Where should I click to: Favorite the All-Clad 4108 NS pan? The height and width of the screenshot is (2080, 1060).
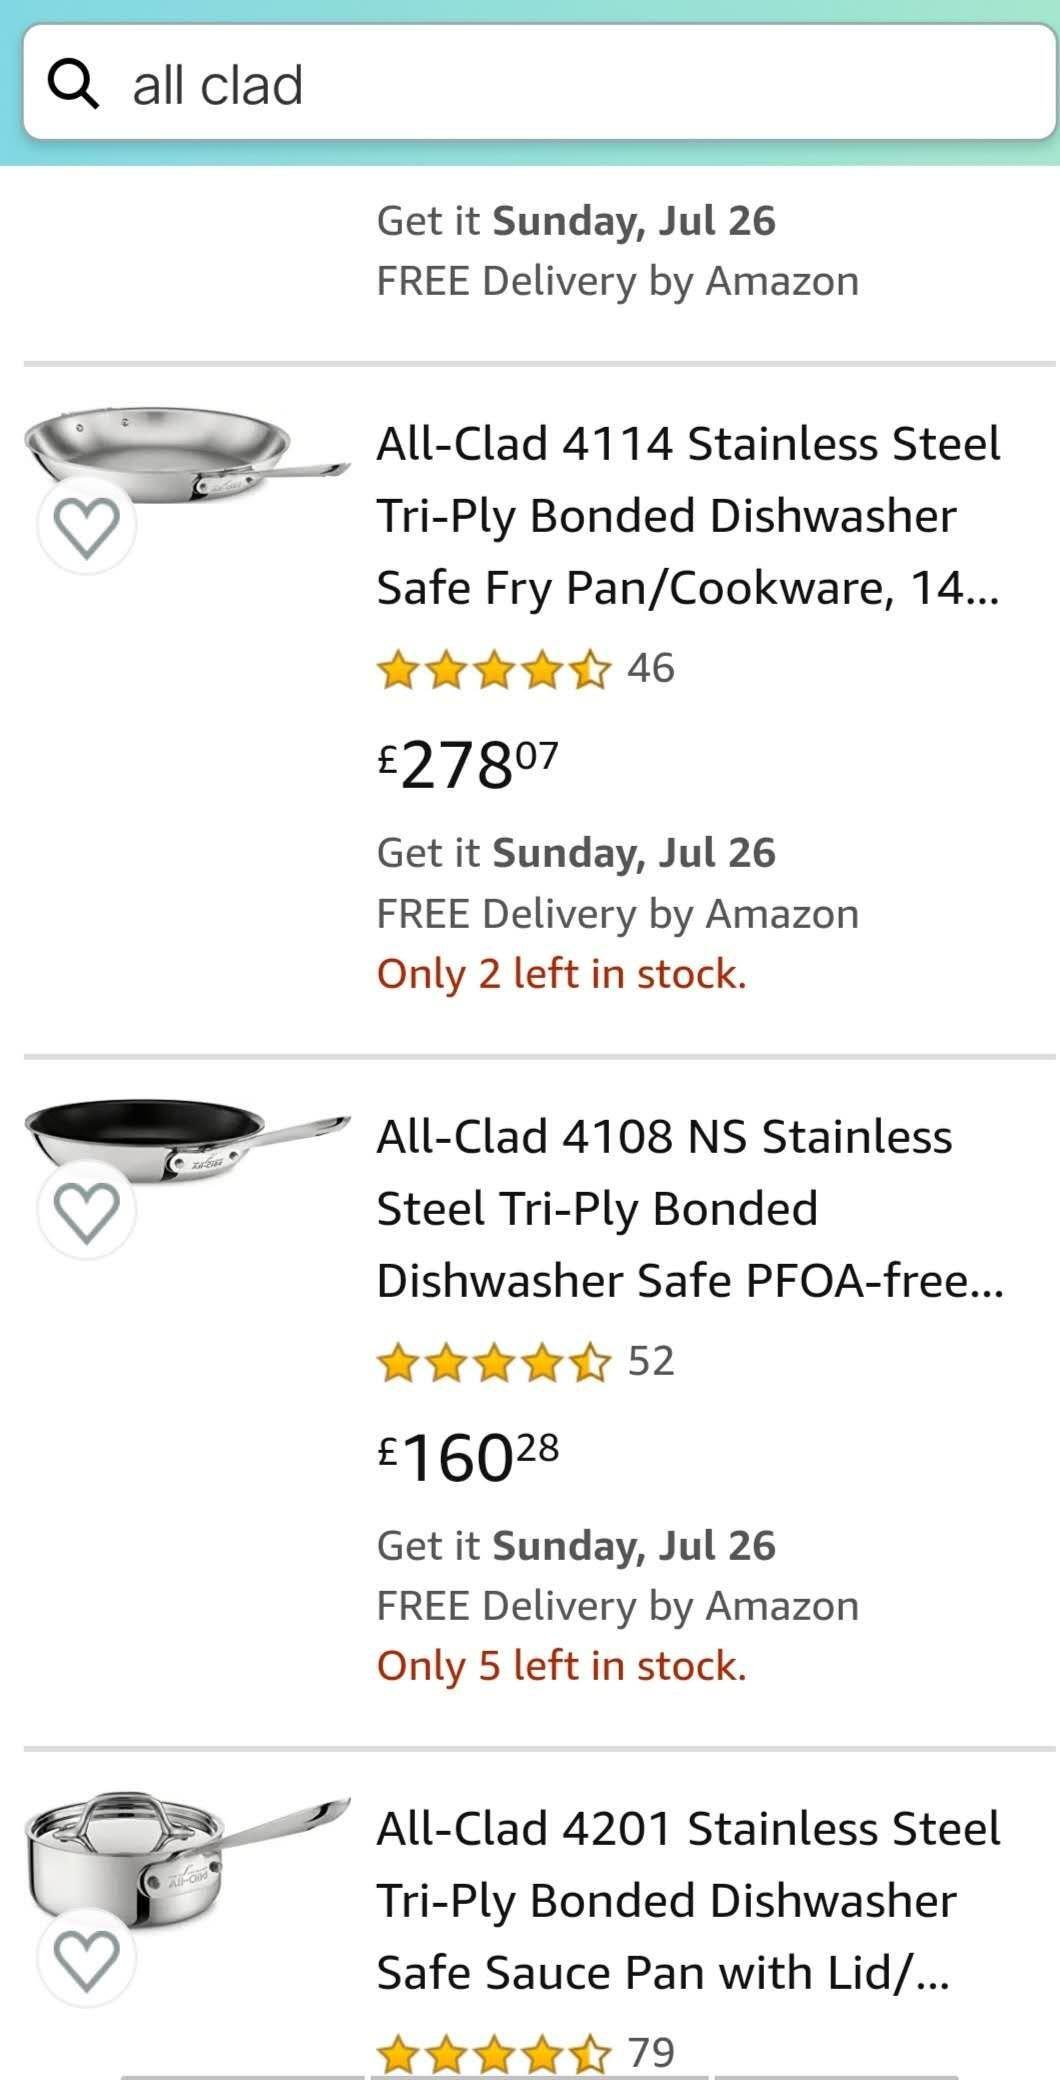pyautogui.click(x=87, y=1210)
